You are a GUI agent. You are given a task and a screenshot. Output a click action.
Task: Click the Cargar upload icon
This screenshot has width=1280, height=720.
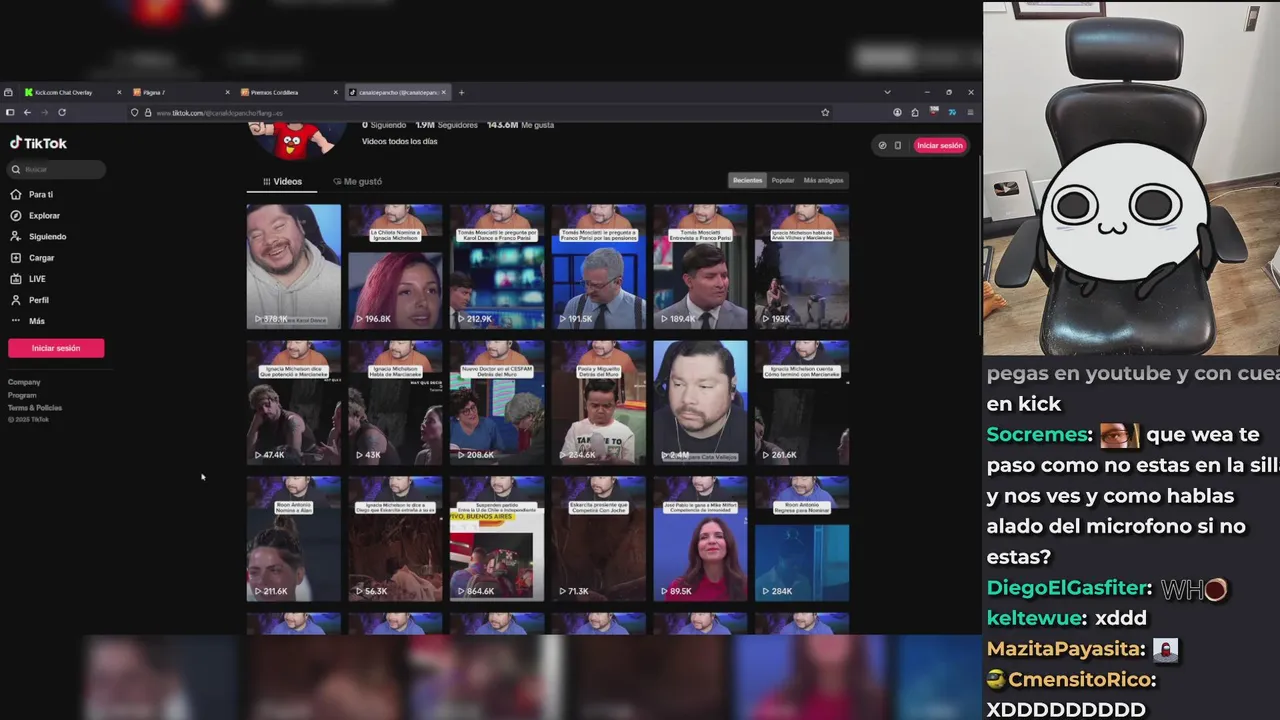coord(15,257)
